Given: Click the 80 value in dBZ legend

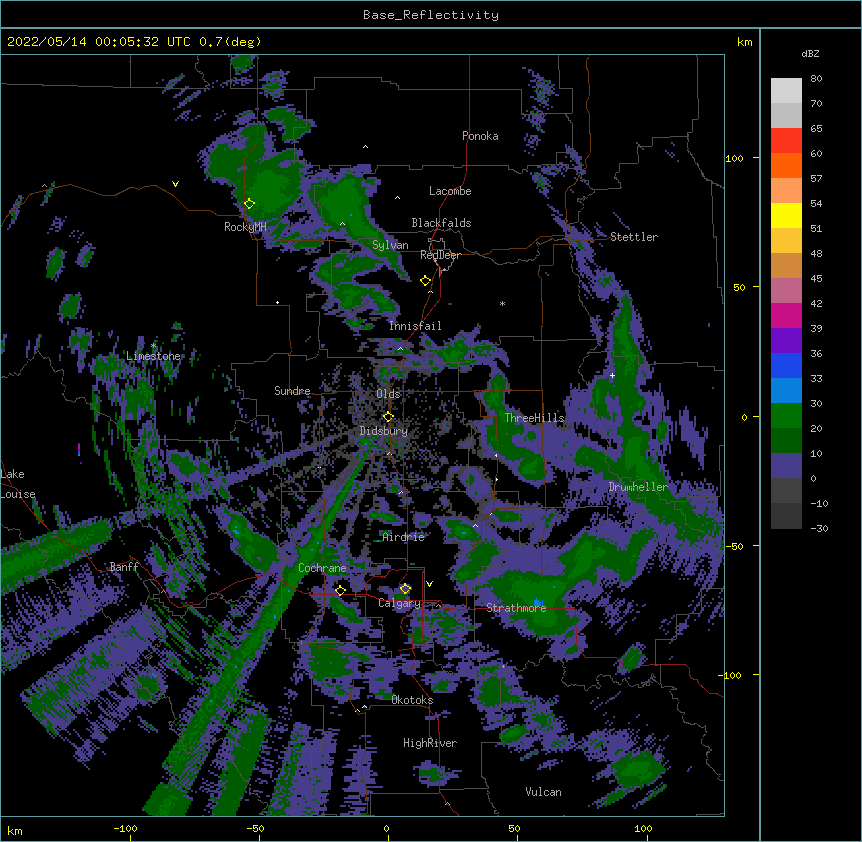Looking at the screenshot, I should click(x=816, y=79).
